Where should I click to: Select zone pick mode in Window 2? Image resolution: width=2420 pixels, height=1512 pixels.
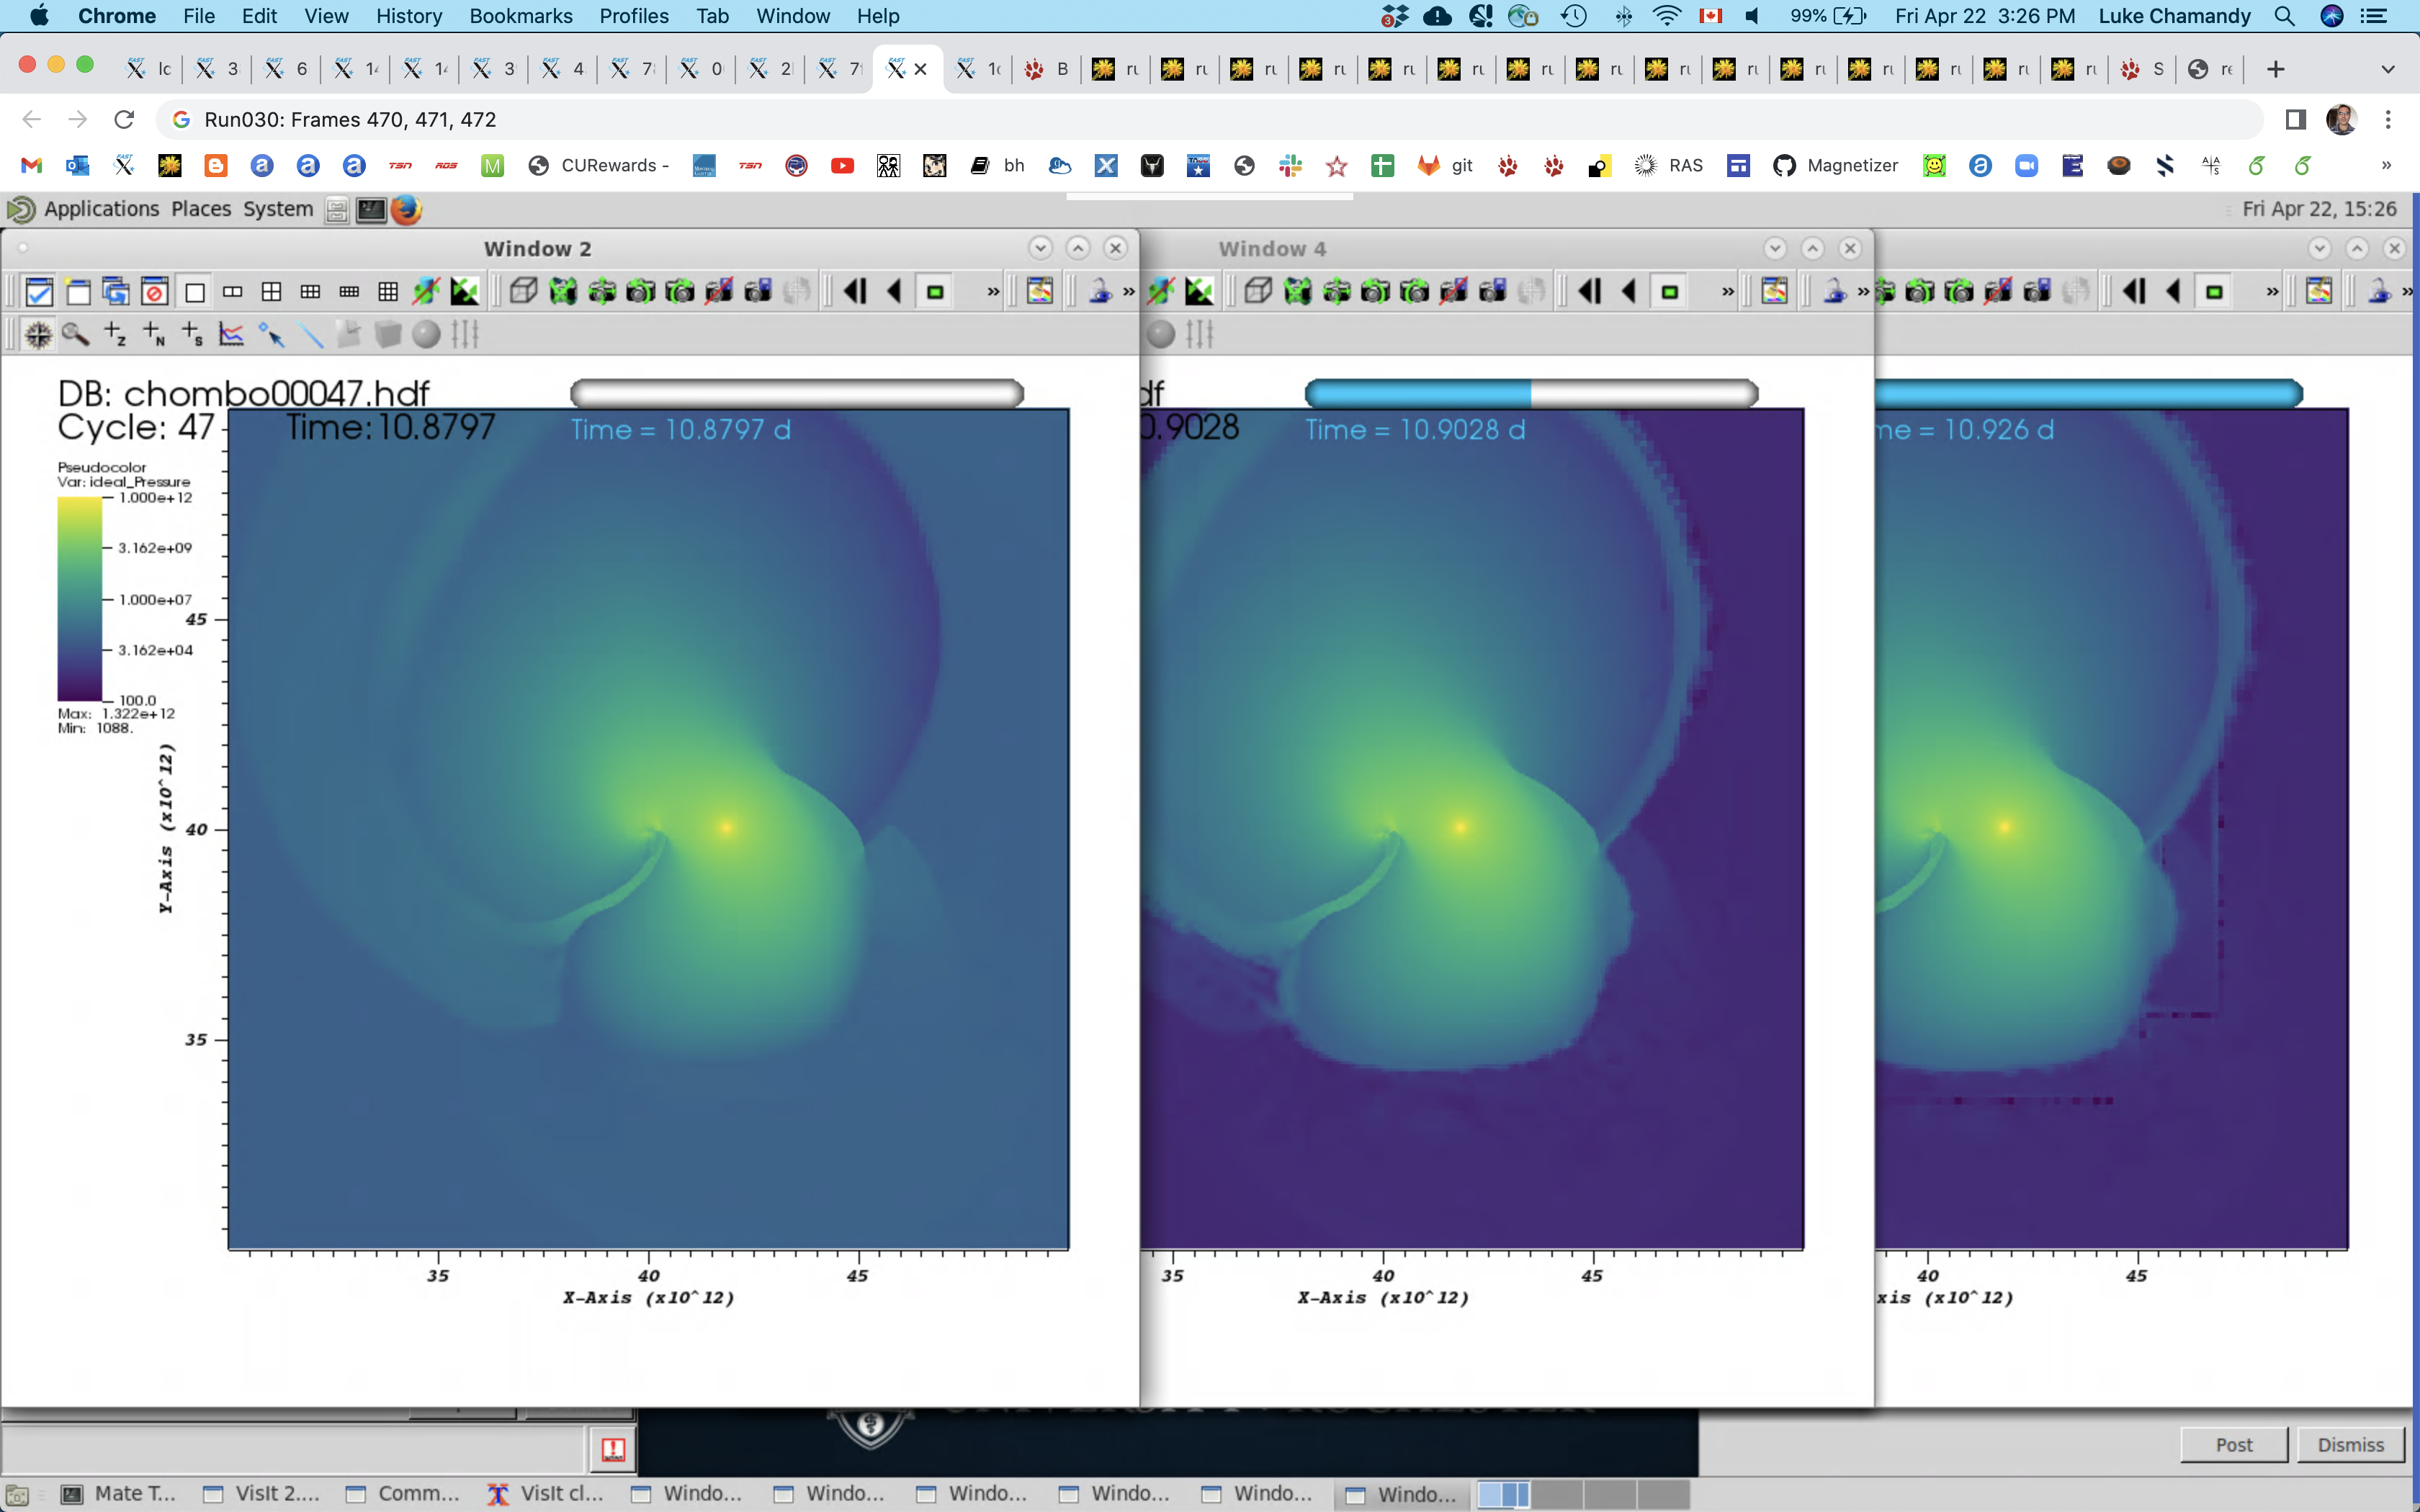tap(115, 334)
